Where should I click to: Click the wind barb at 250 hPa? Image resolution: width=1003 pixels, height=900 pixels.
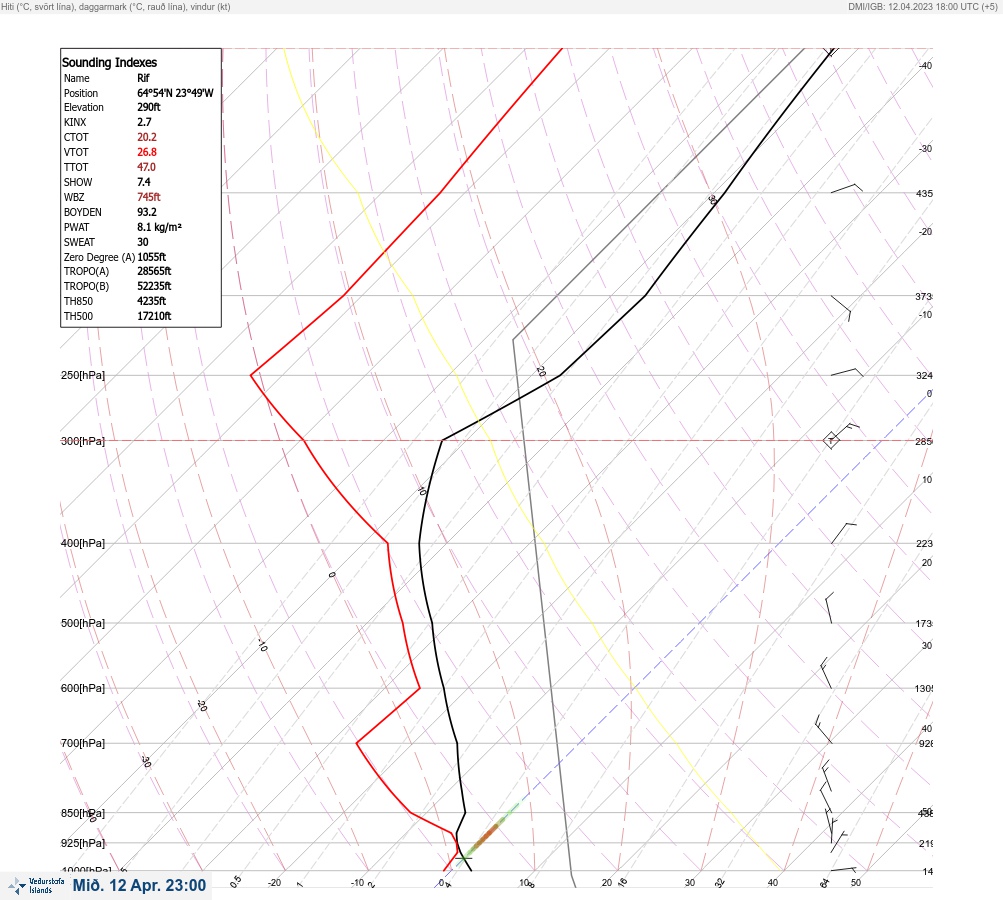coord(847,372)
